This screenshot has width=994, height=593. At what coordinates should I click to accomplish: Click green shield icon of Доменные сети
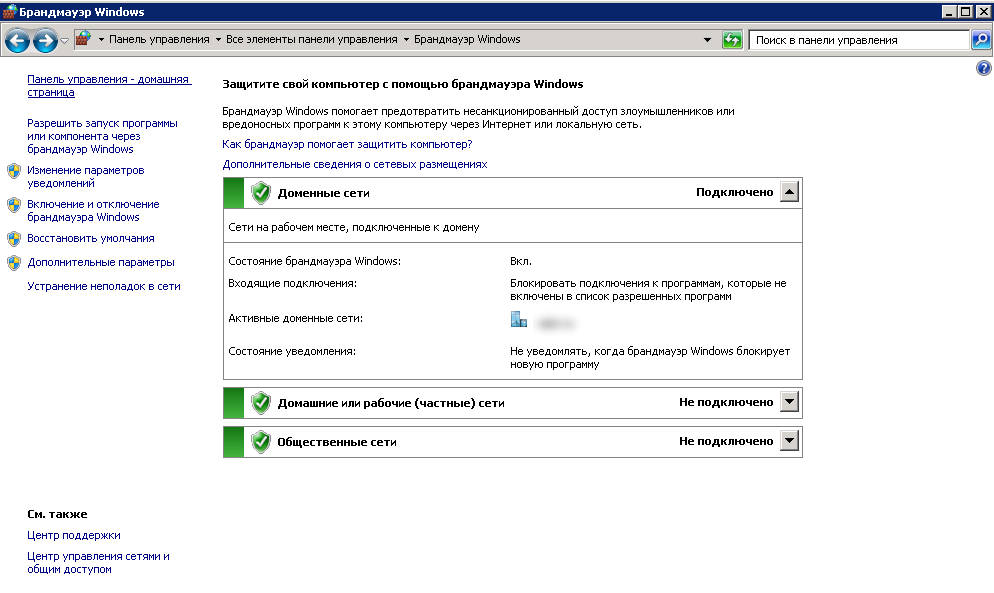tap(261, 193)
